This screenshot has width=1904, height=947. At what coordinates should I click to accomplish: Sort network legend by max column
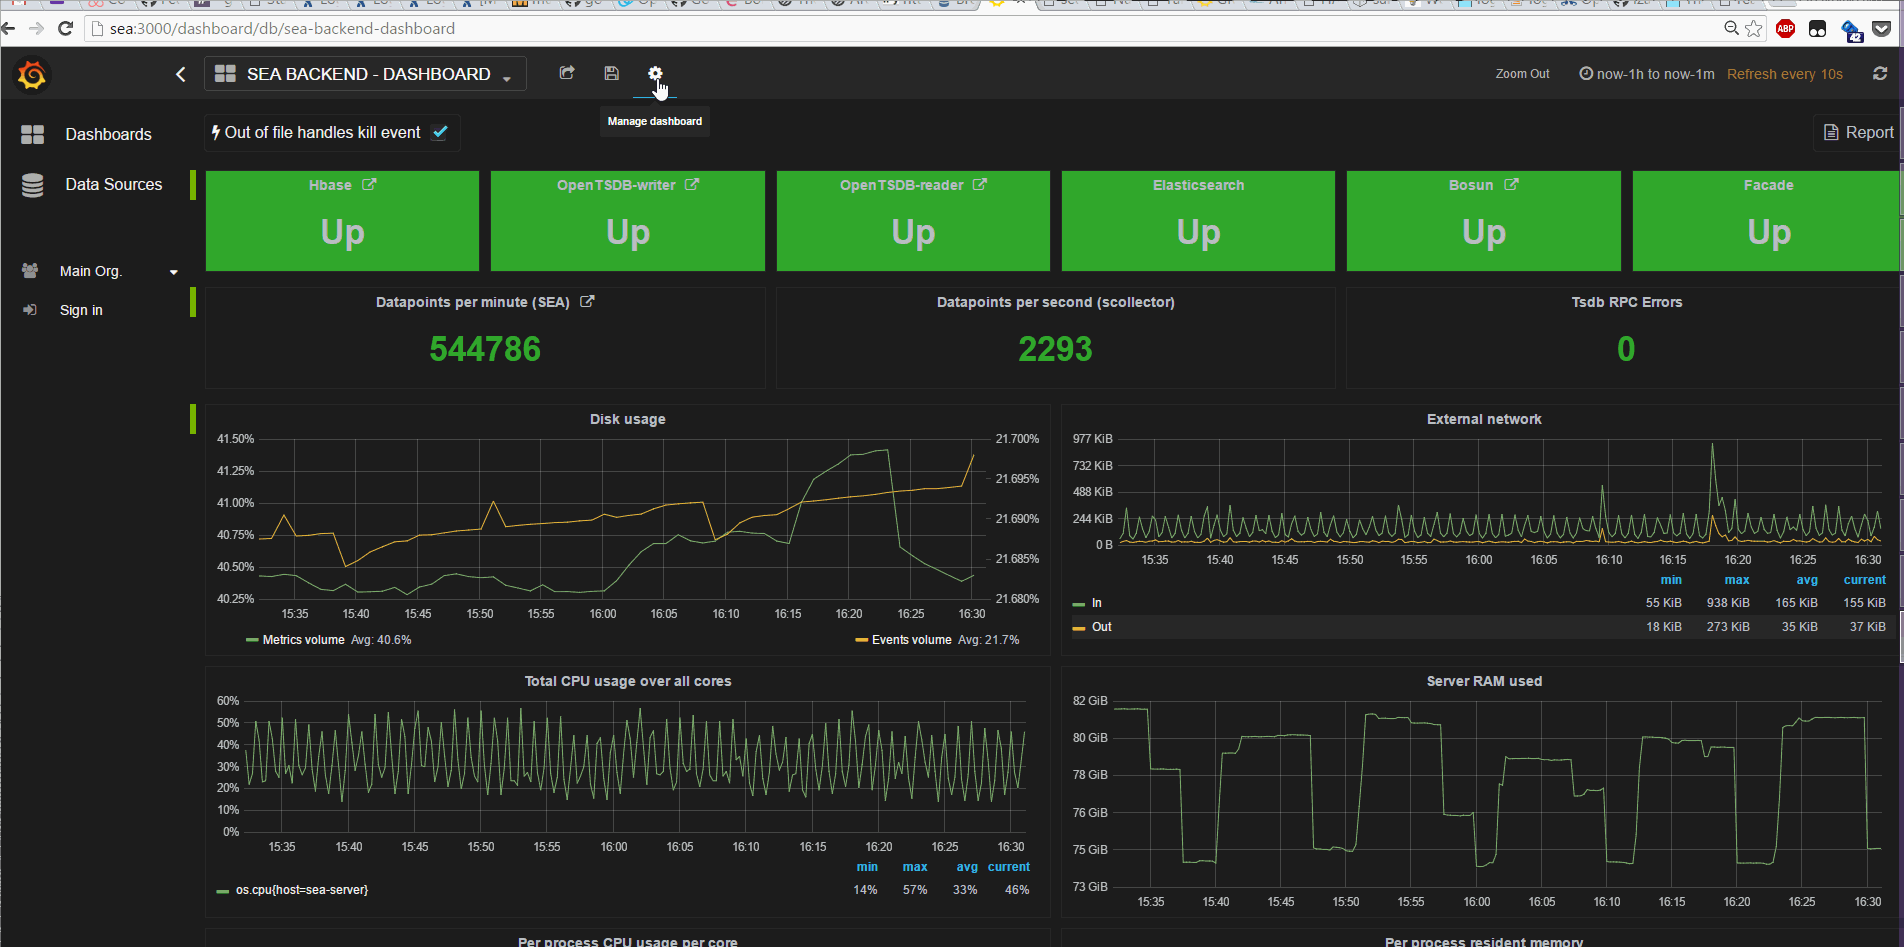1737,580
